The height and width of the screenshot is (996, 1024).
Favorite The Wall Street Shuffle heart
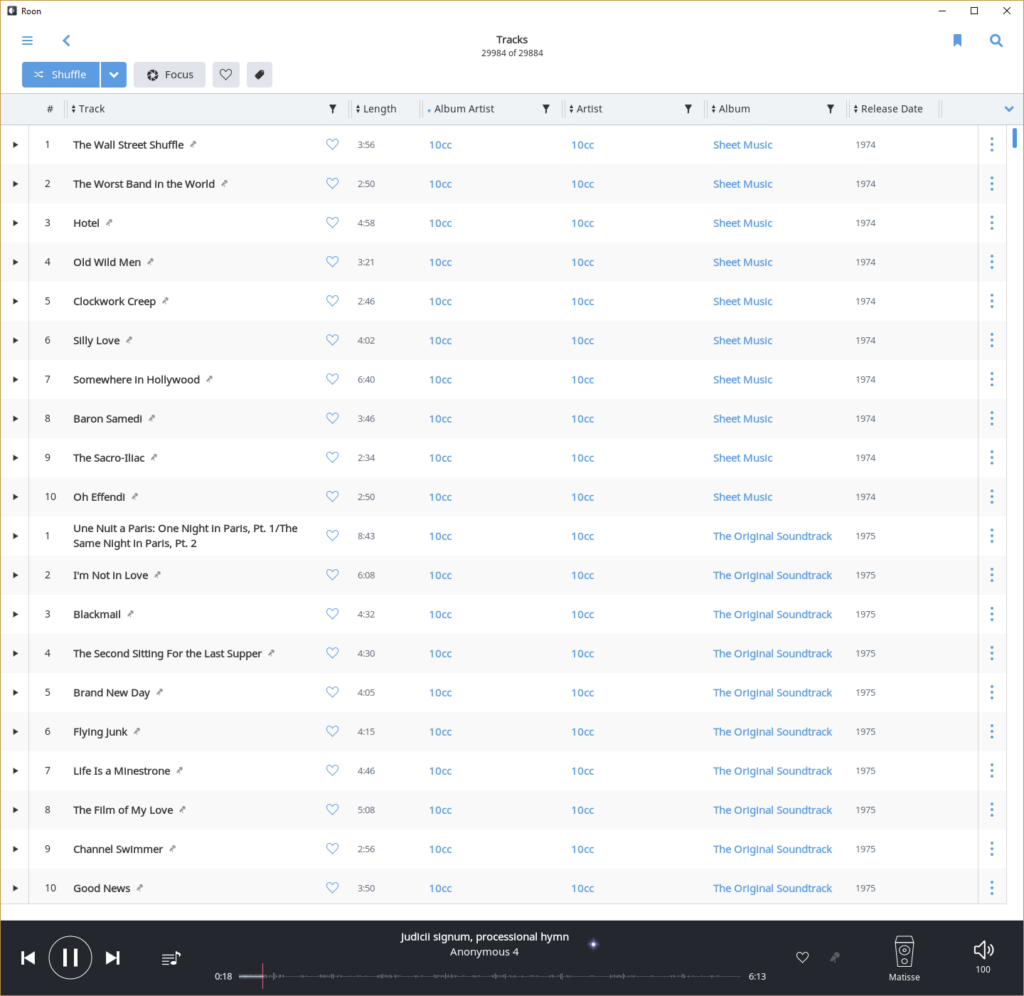pos(332,144)
